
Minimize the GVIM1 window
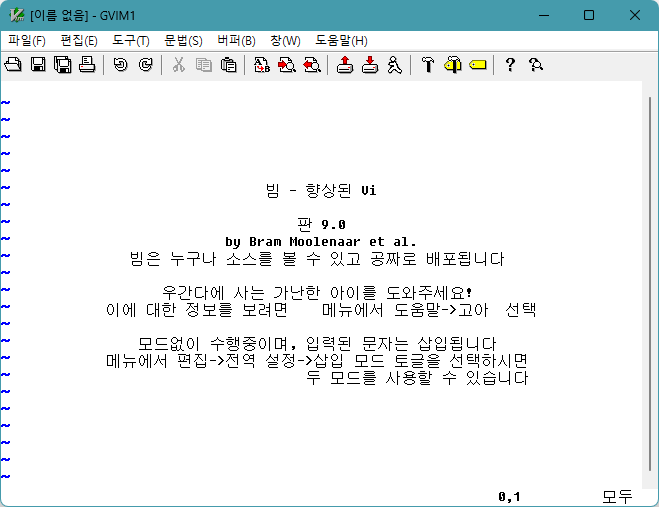pos(544,16)
